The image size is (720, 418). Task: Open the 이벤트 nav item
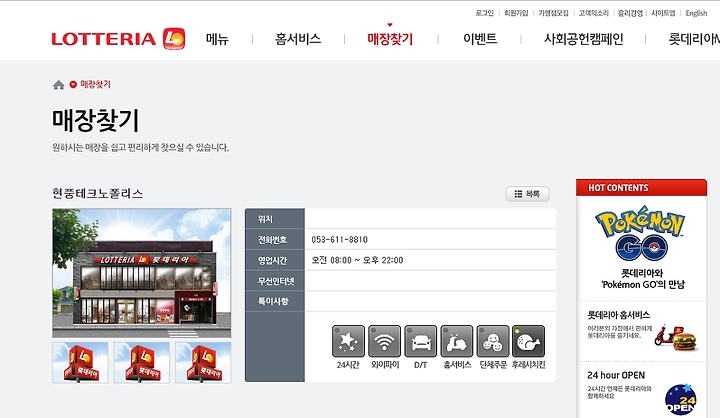pyautogui.click(x=480, y=39)
